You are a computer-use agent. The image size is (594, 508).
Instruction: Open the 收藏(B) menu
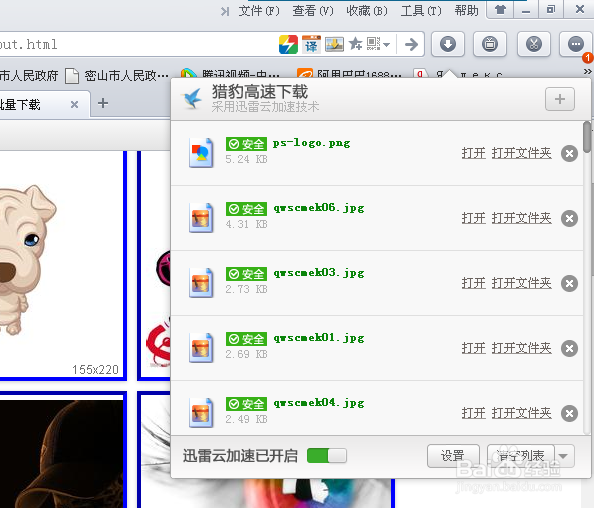(367, 11)
